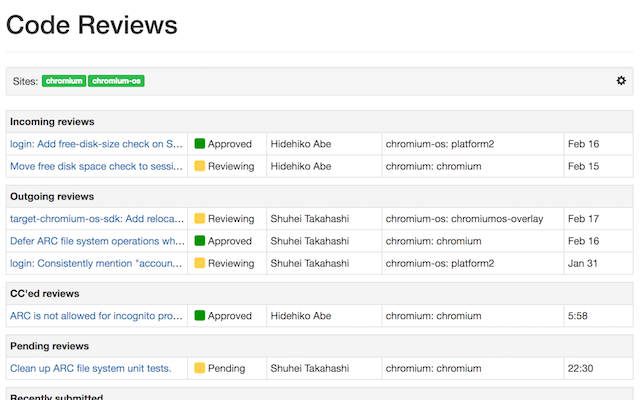Click yellow Pending icon for Clean up ARC
Image resolution: width=640 pixels, height=400 pixels.
tap(200, 368)
